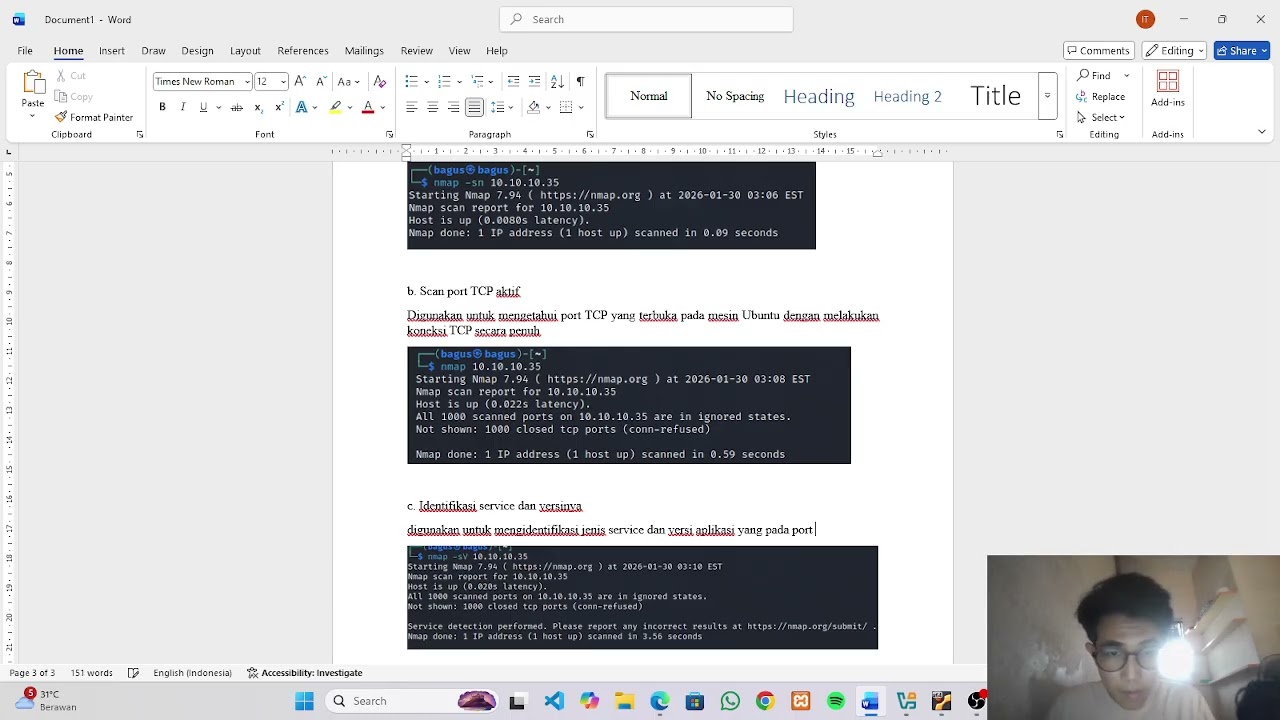Click the nmap -sV terminal screenshot
Screen dimensions: 1280x720
click(642, 597)
